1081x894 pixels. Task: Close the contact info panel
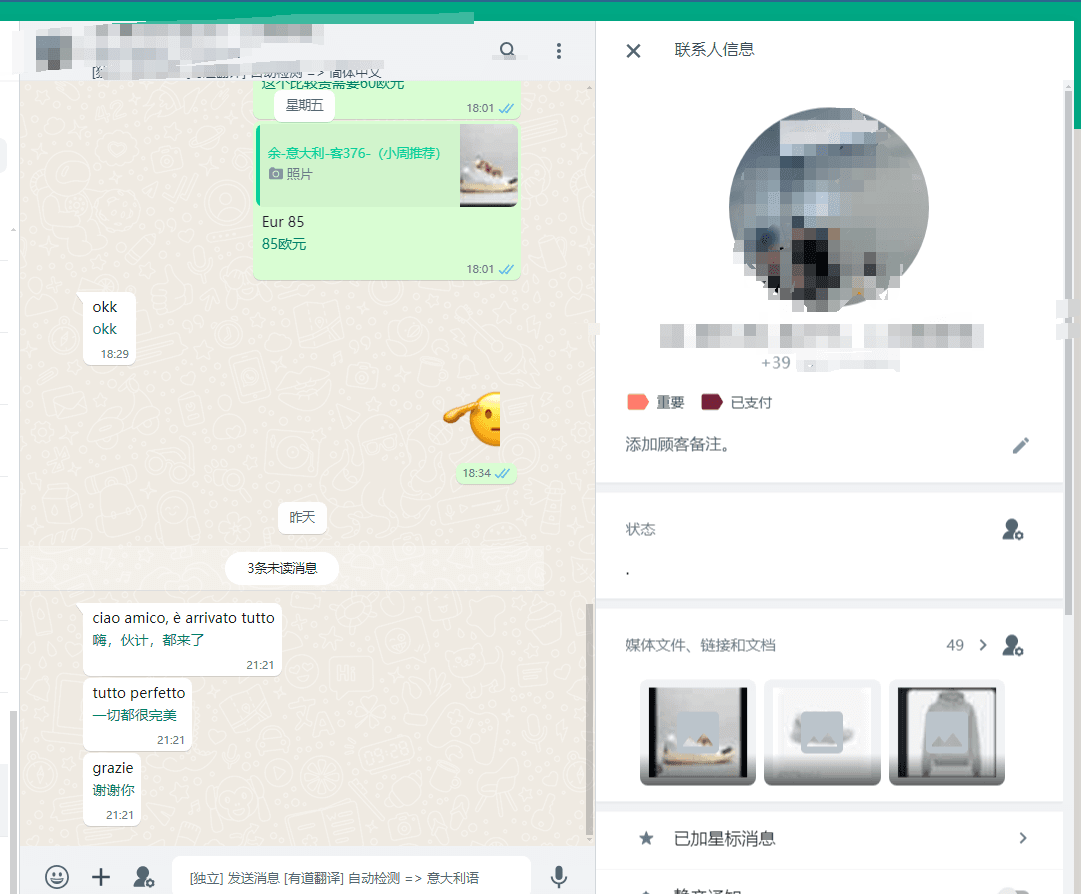633,50
